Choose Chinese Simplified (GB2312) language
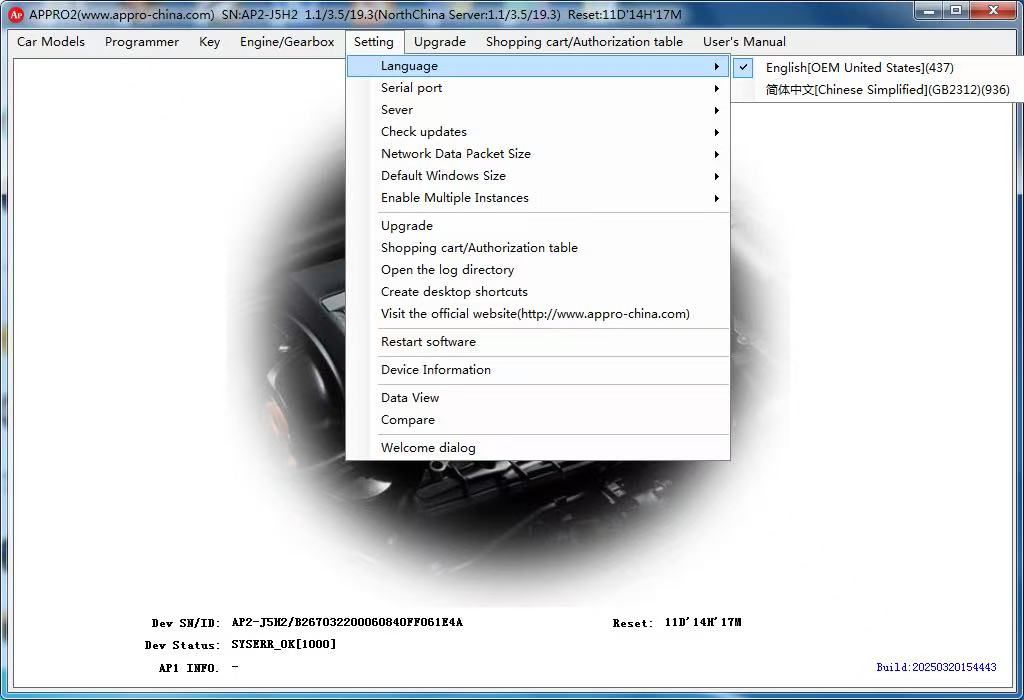This screenshot has width=1024, height=700. coord(887,90)
